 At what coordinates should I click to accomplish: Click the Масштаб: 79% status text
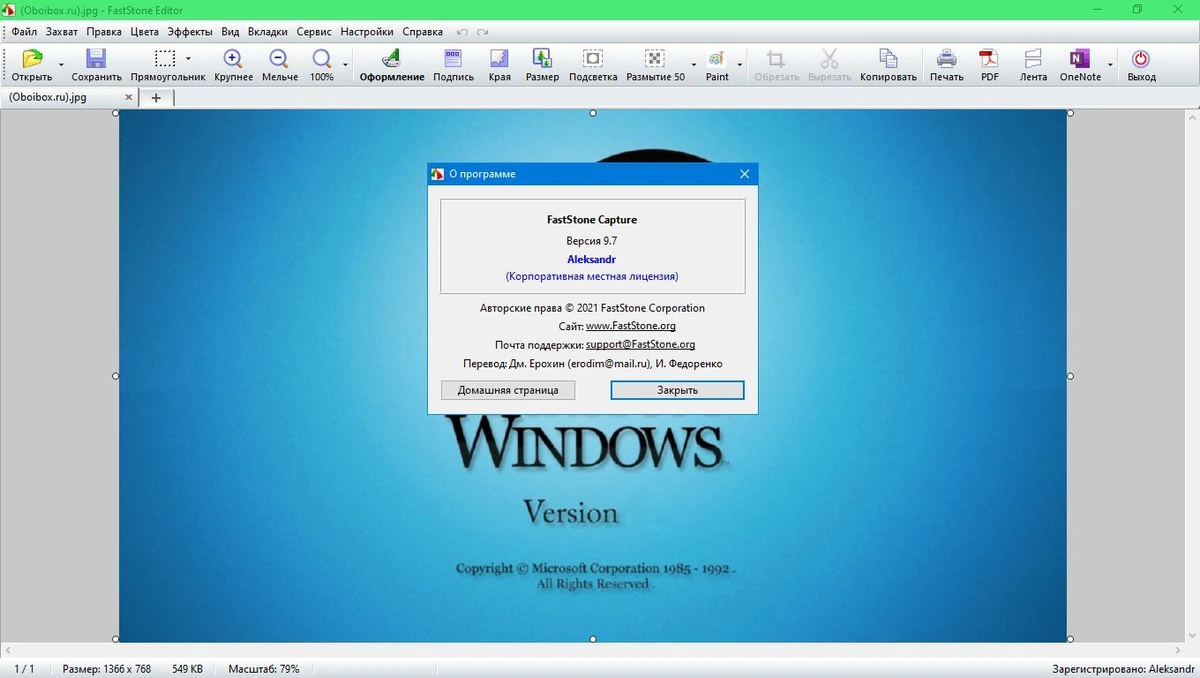click(x=264, y=668)
